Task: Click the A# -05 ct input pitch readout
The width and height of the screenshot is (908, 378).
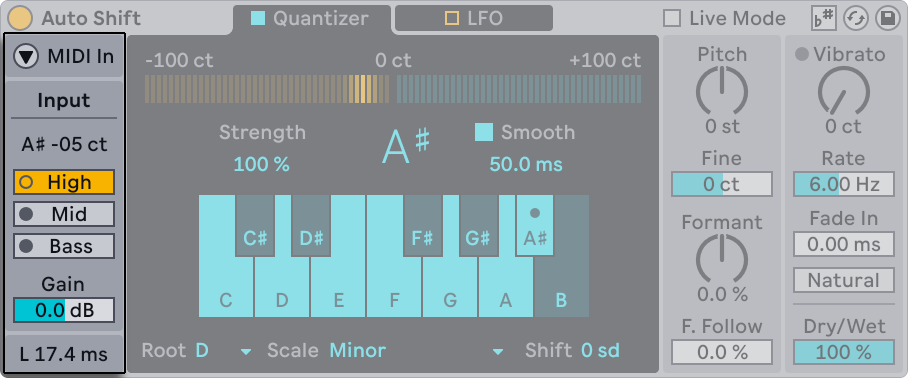Action: pyautogui.click(x=64, y=145)
